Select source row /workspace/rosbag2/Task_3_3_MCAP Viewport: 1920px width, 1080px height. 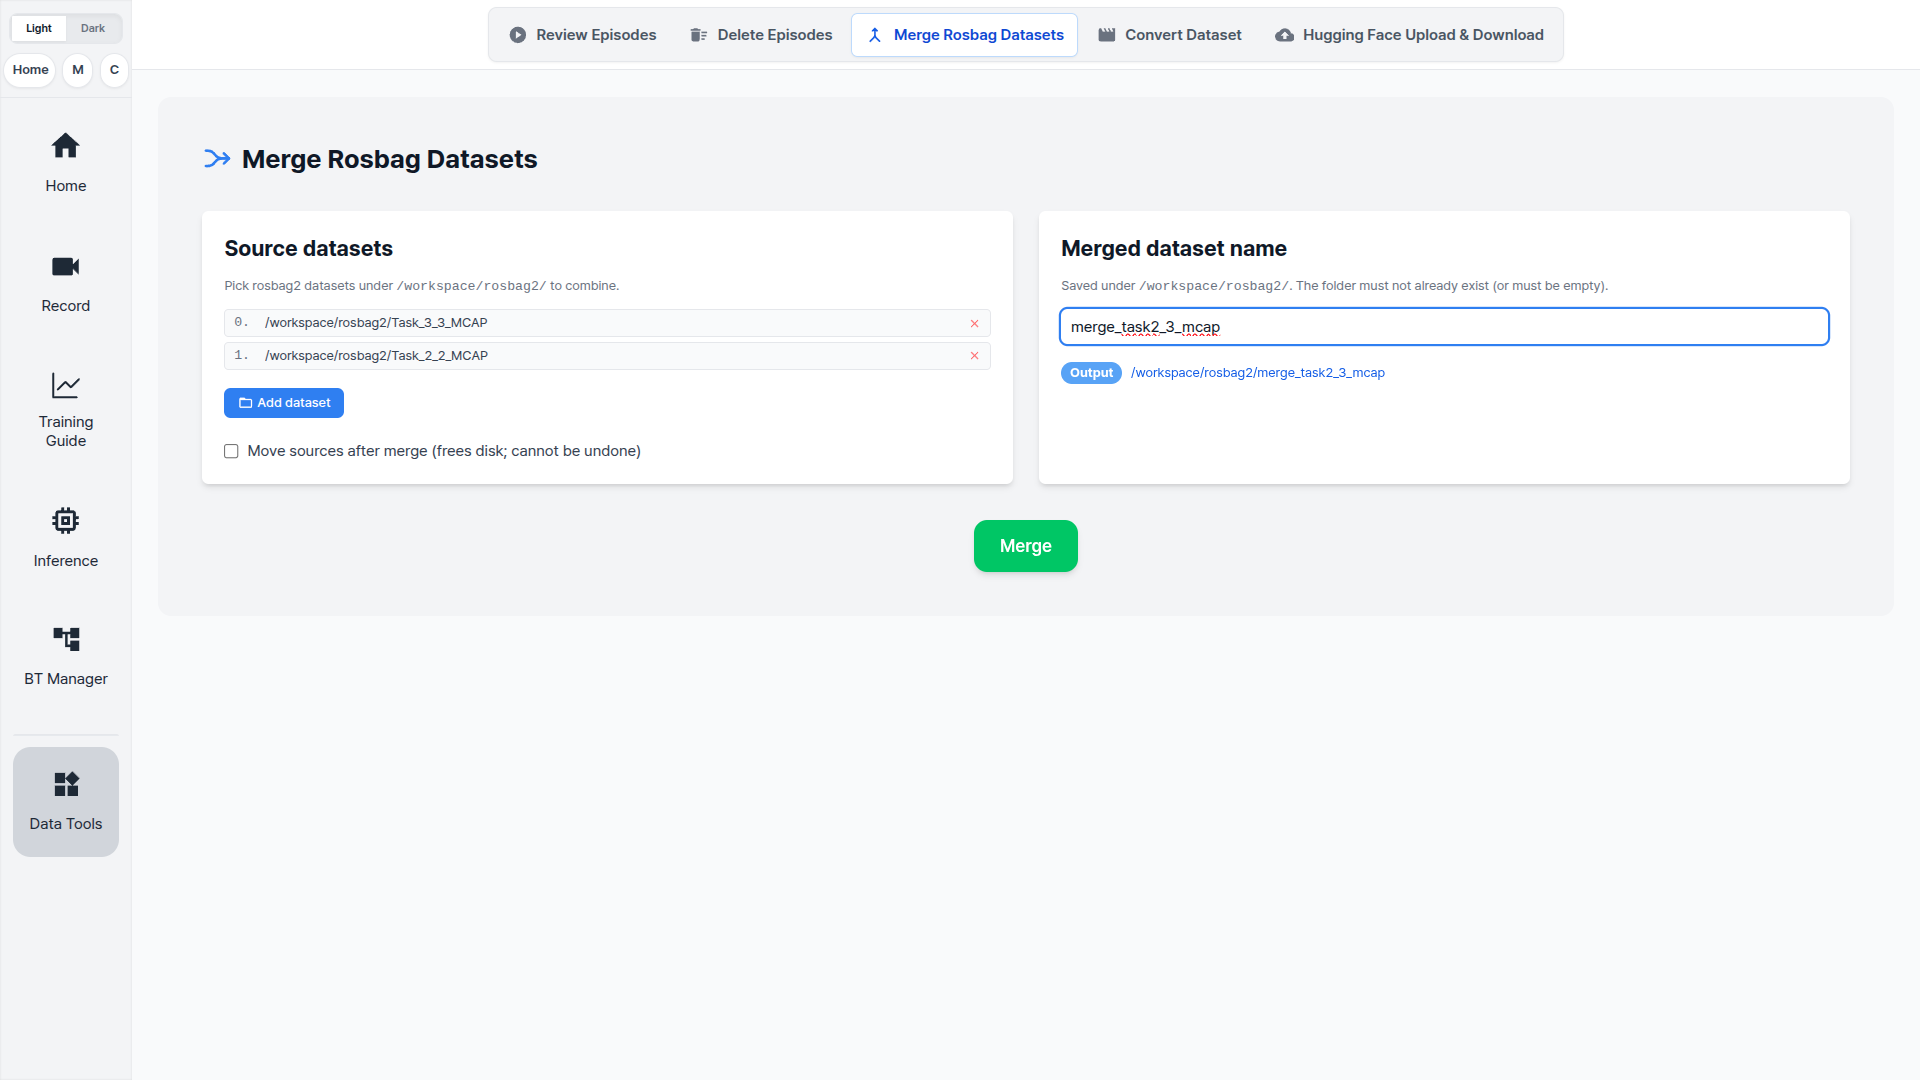pos(607,323)
